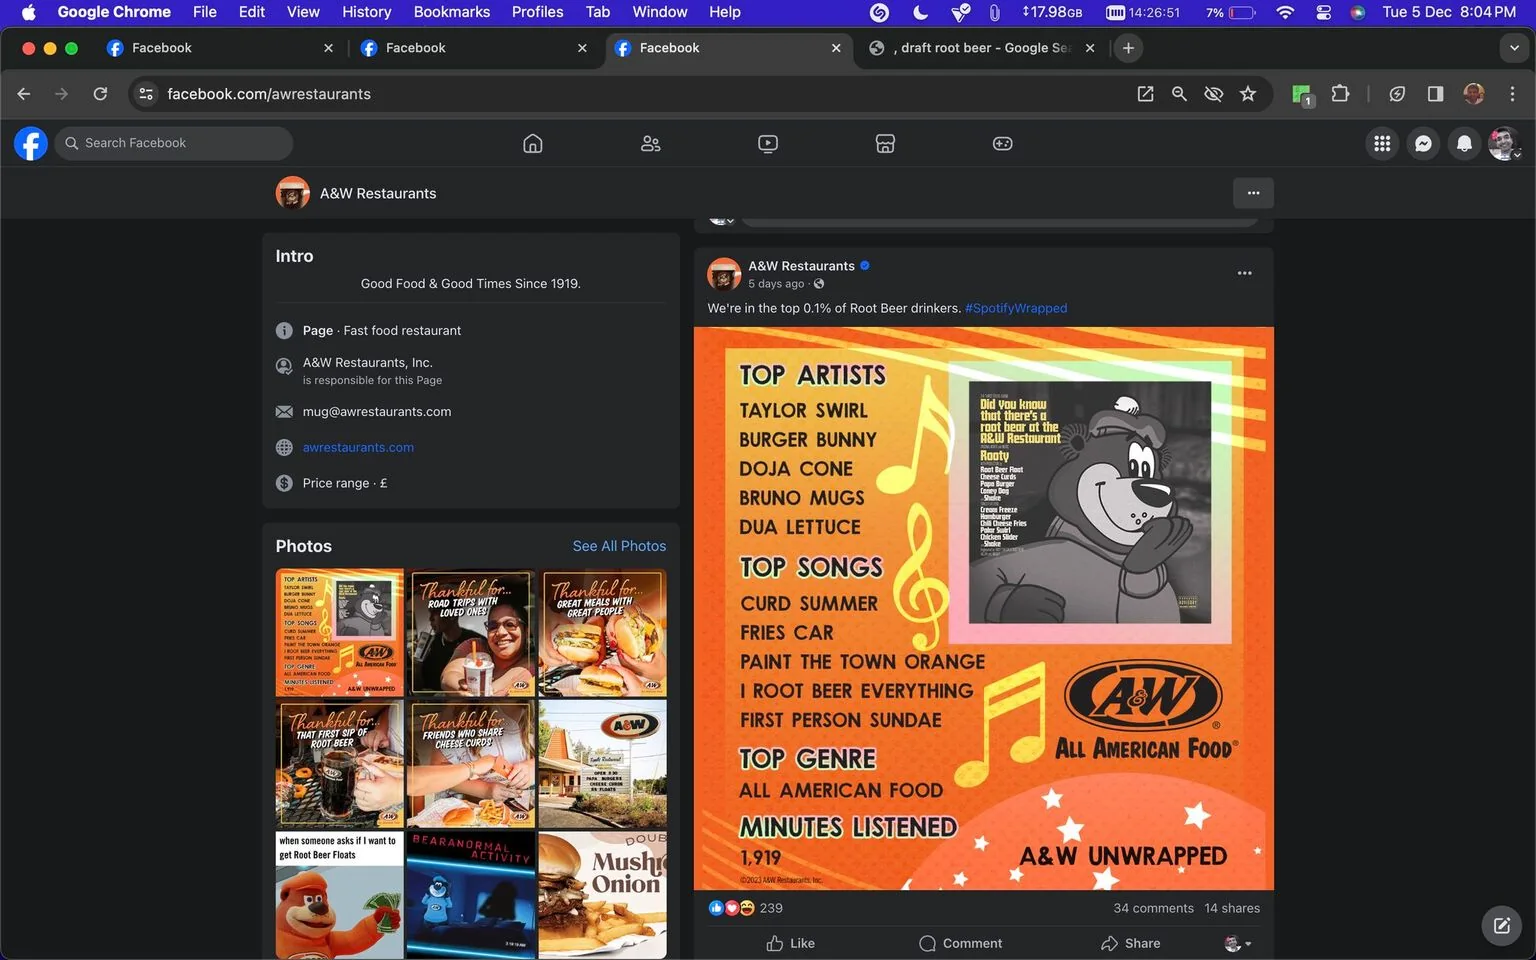Open A&W Restaurants page options menu
The width and height of the screenshot is (1536, 960).
tap(1253, 193)
